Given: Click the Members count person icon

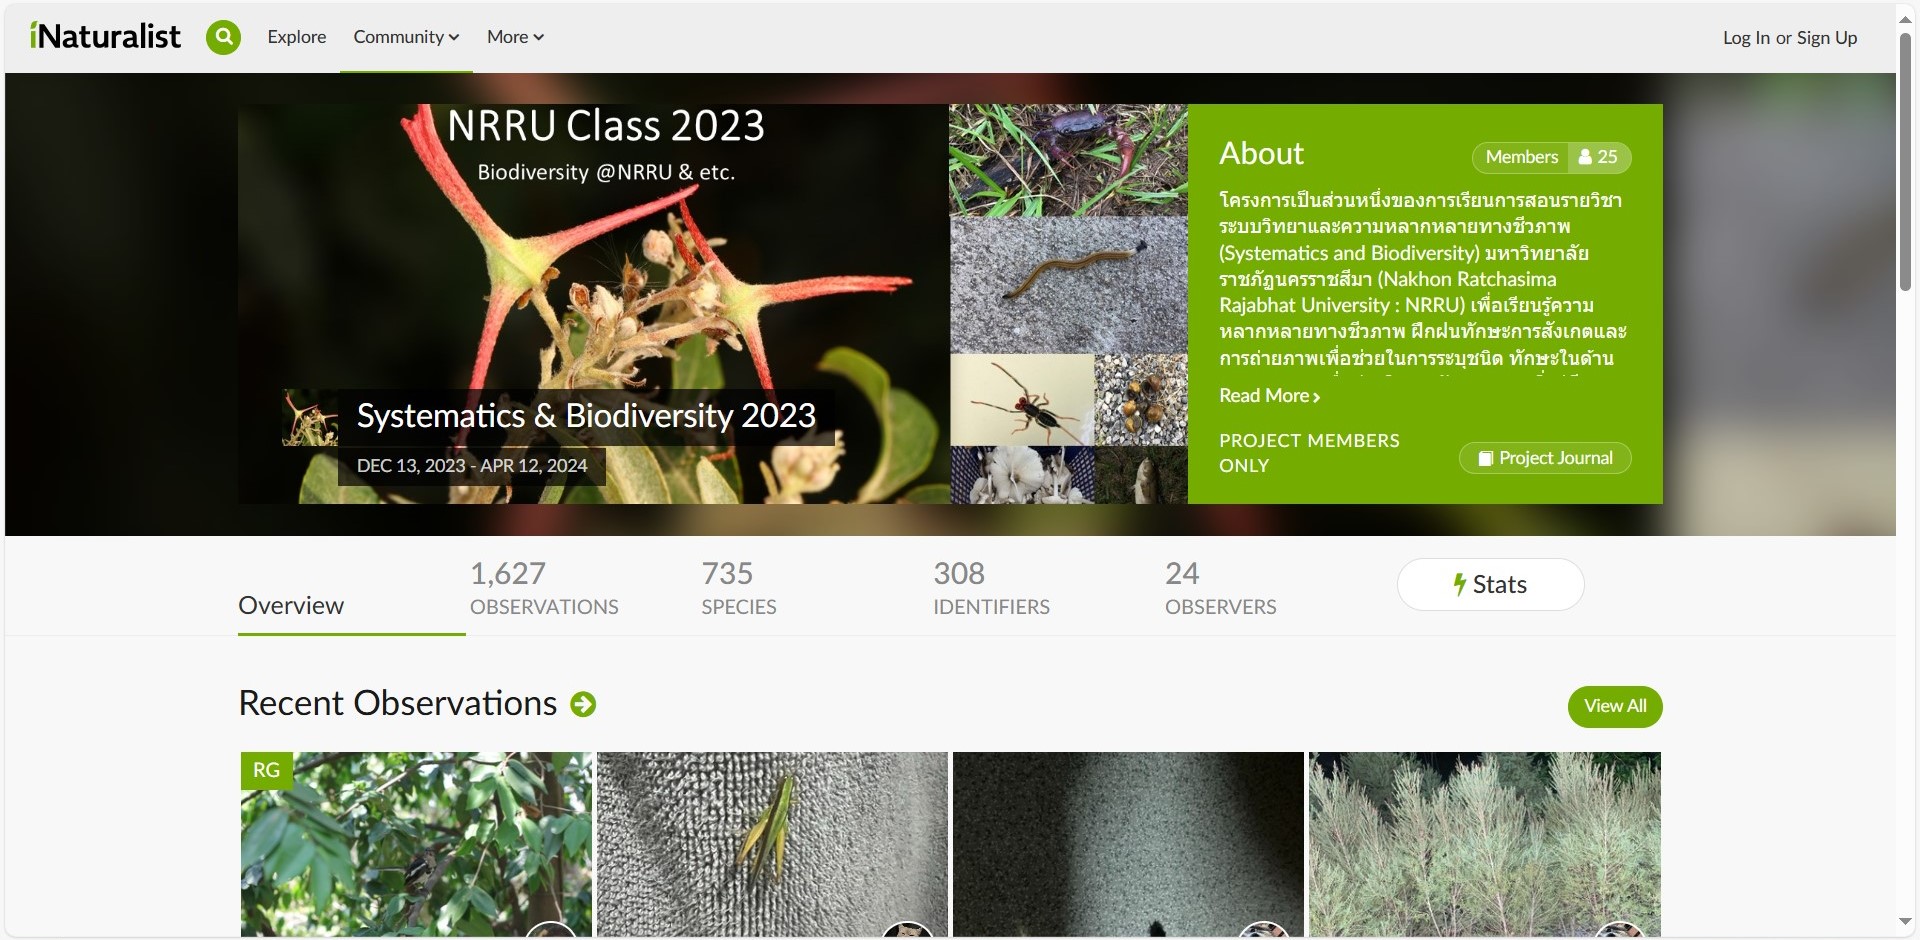Looking at the screenshot, I should [1585, 157].
